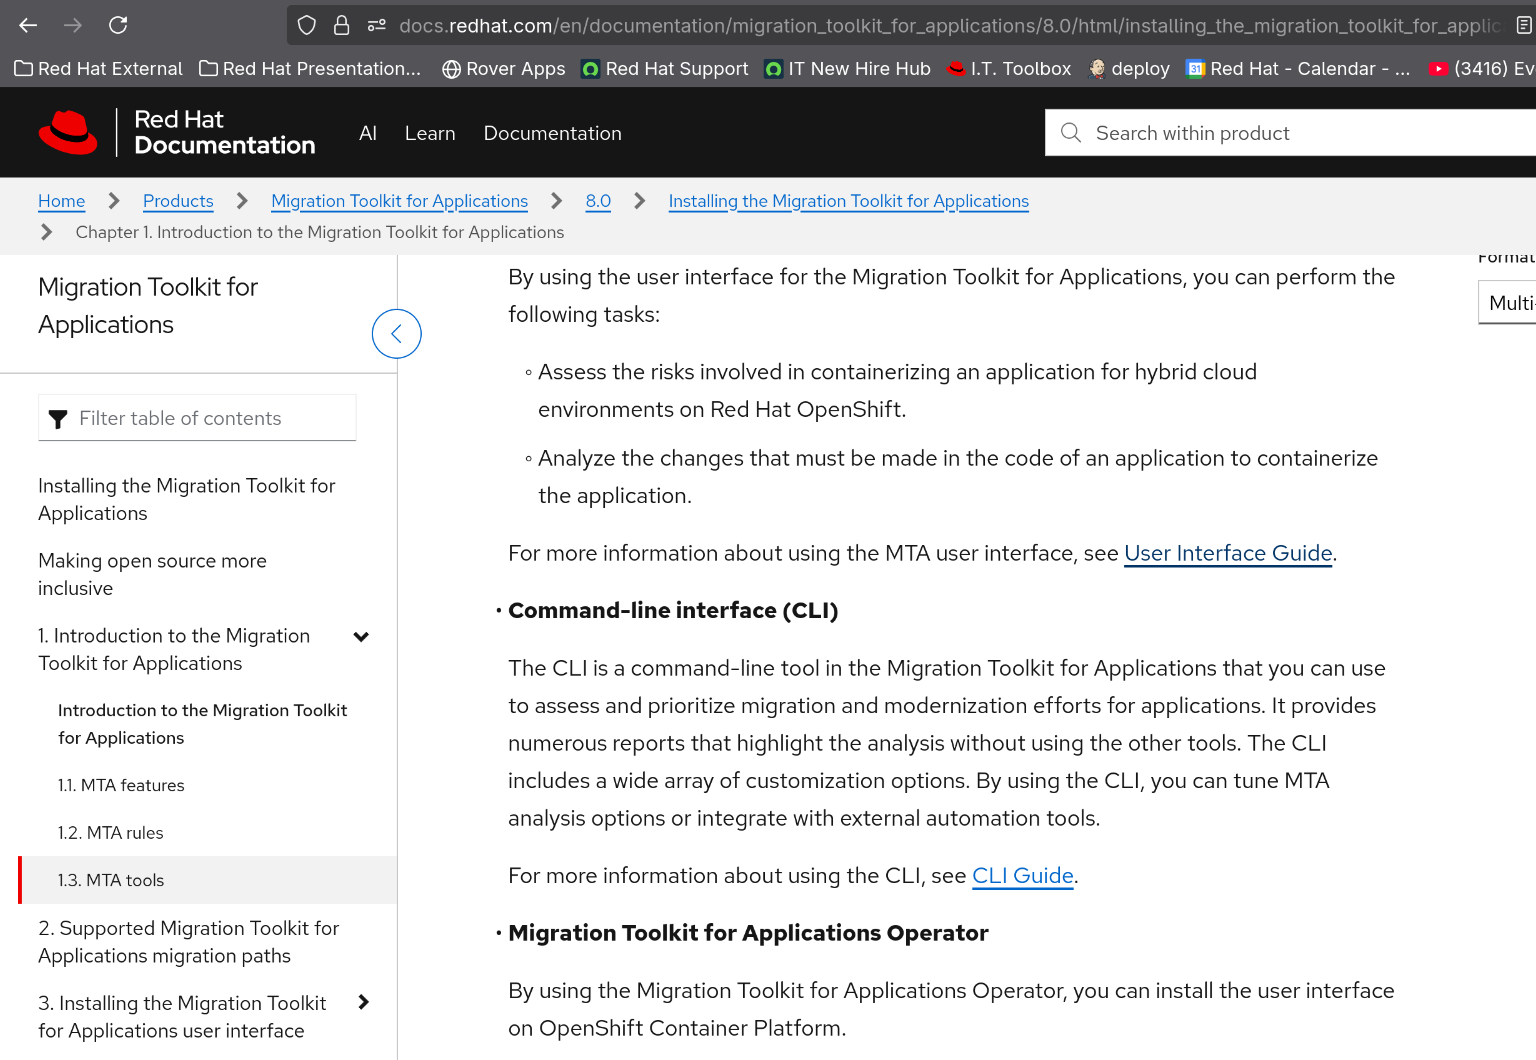Image resolution: width=1536 pixels, height=1060 pixels.
Task: Open the Format dropdown
Action: tap(1508, 303)
